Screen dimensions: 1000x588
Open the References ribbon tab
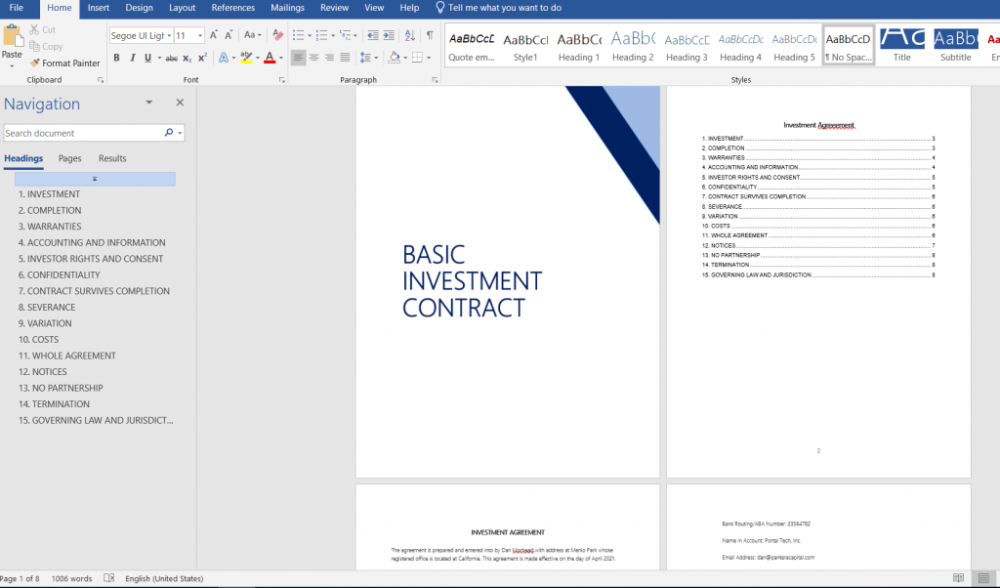point(233,8)
